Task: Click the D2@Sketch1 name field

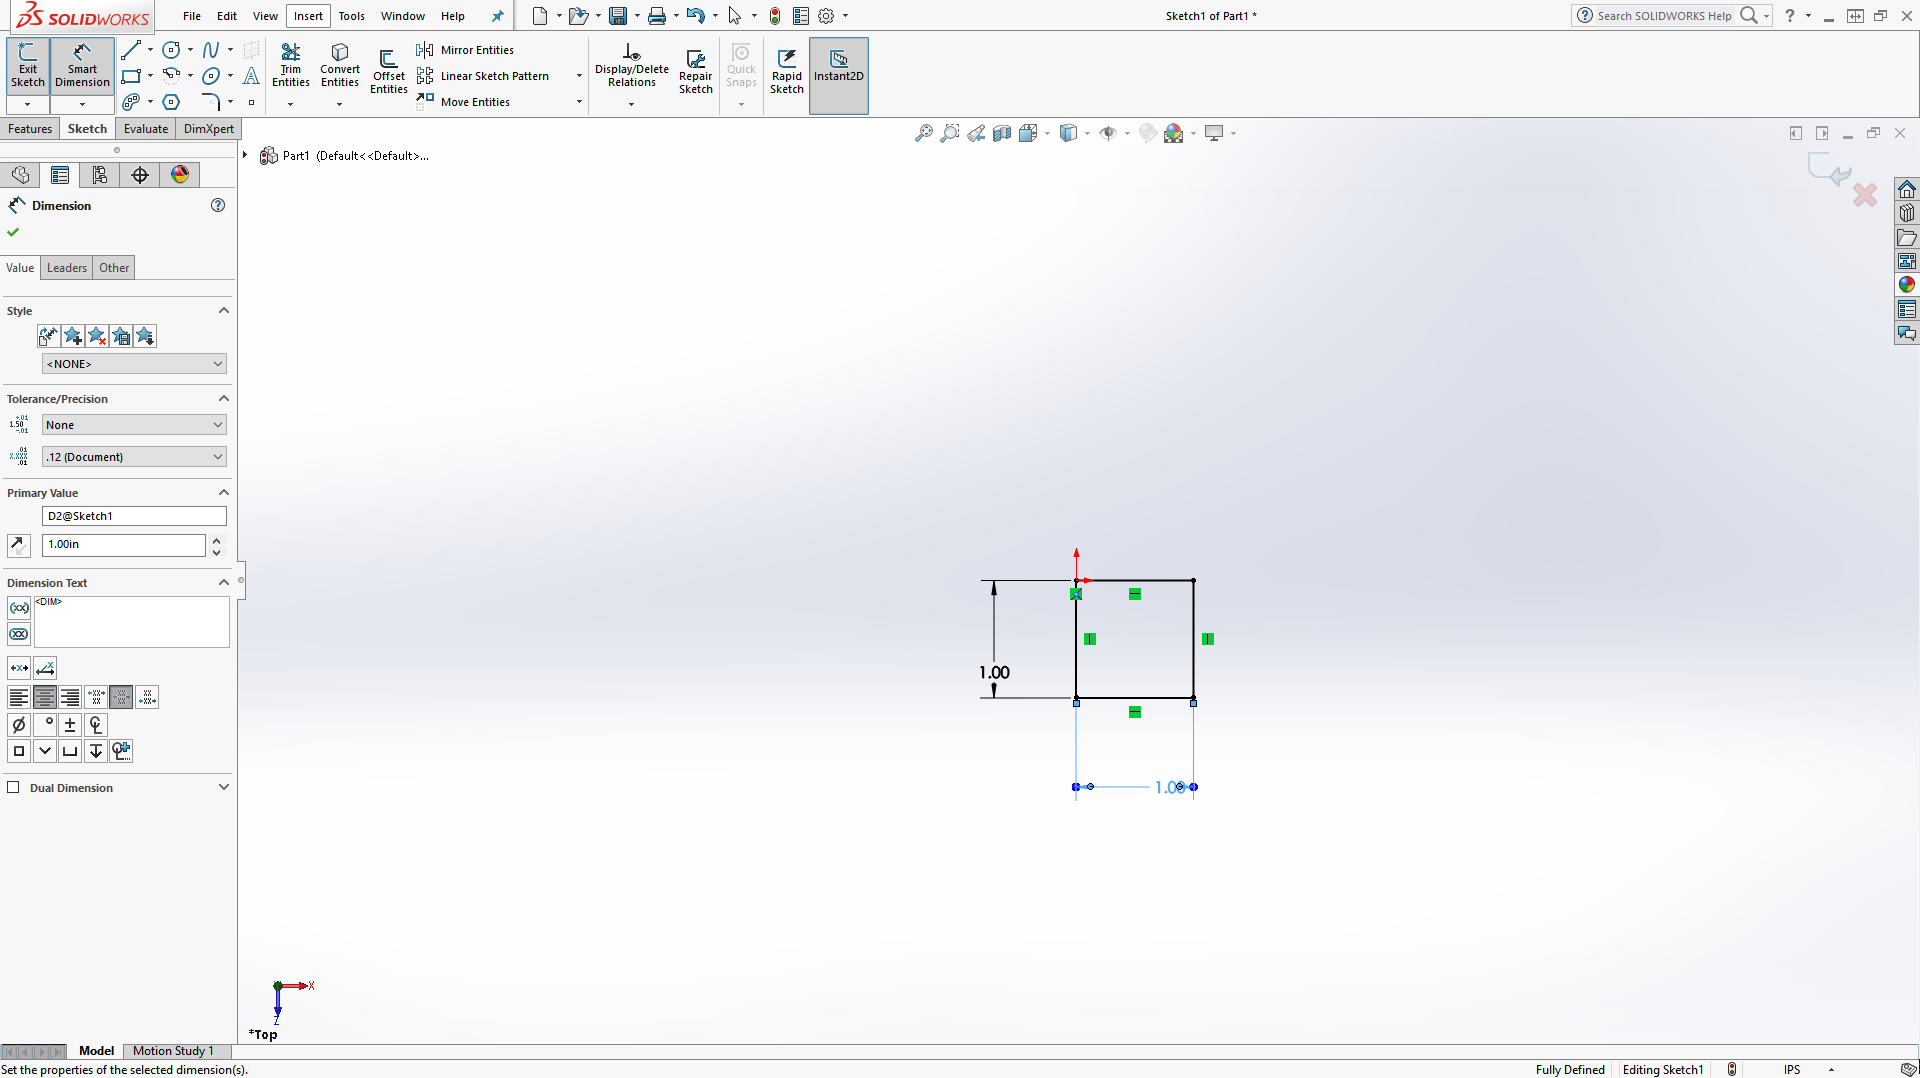Action: point(134,516)
